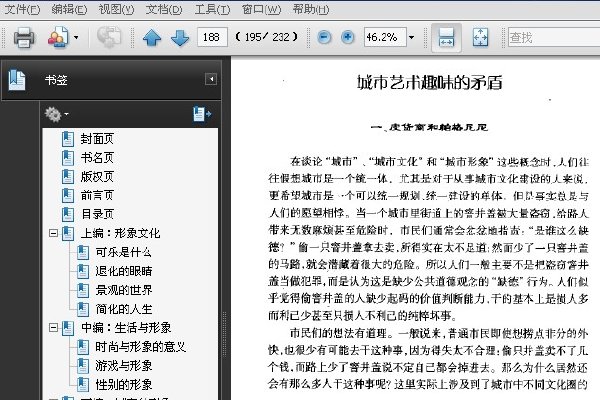The width and height of the screenshot is (600, 400).
Task: Open the 工具(T) menu
Action: (212, 9)
